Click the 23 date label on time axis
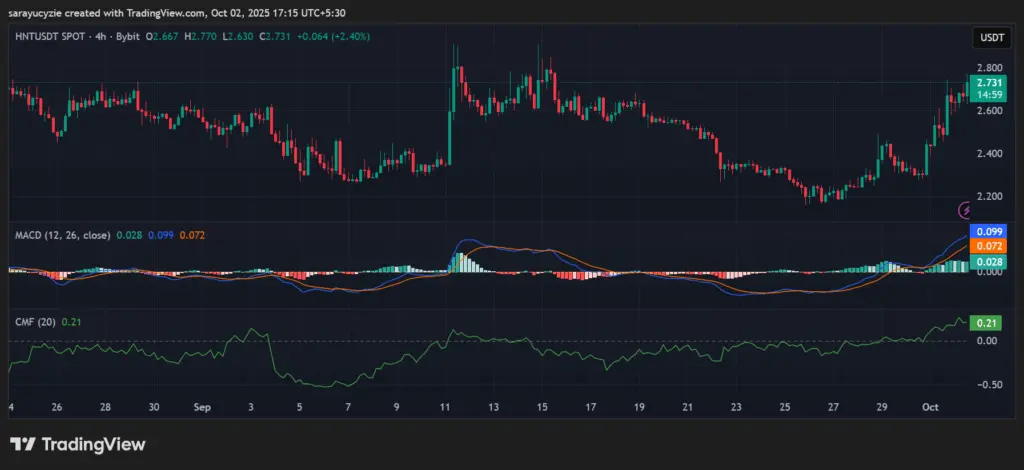 736,407
